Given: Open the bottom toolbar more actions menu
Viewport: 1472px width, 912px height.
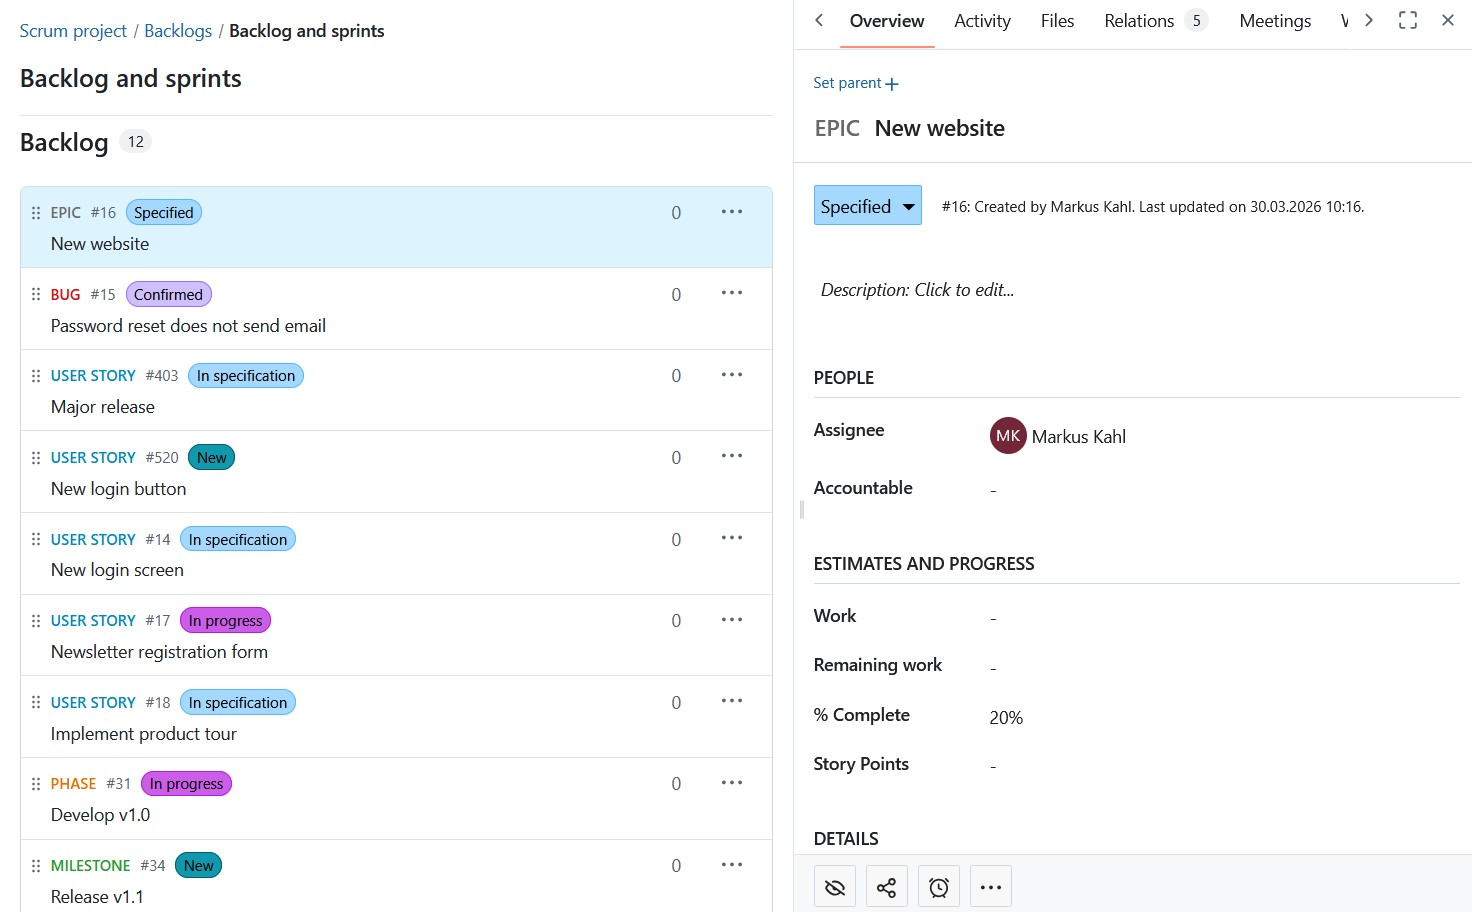Looking at the screenshot, I should click(x=990, y=887).
